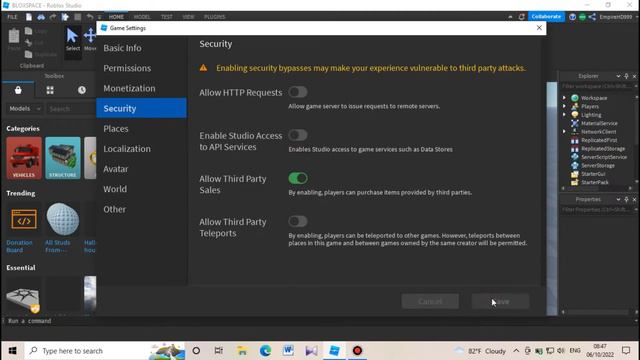Switch to the TEST ribbon tab

pos(167,17)
